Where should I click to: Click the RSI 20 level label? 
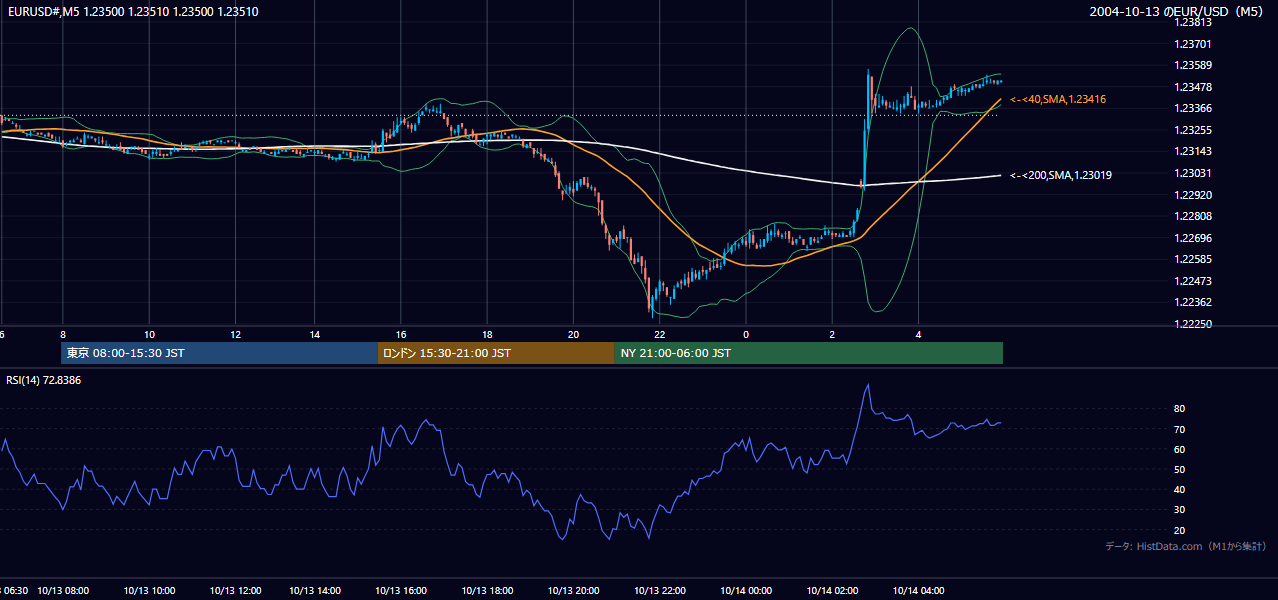(1179, 530)
